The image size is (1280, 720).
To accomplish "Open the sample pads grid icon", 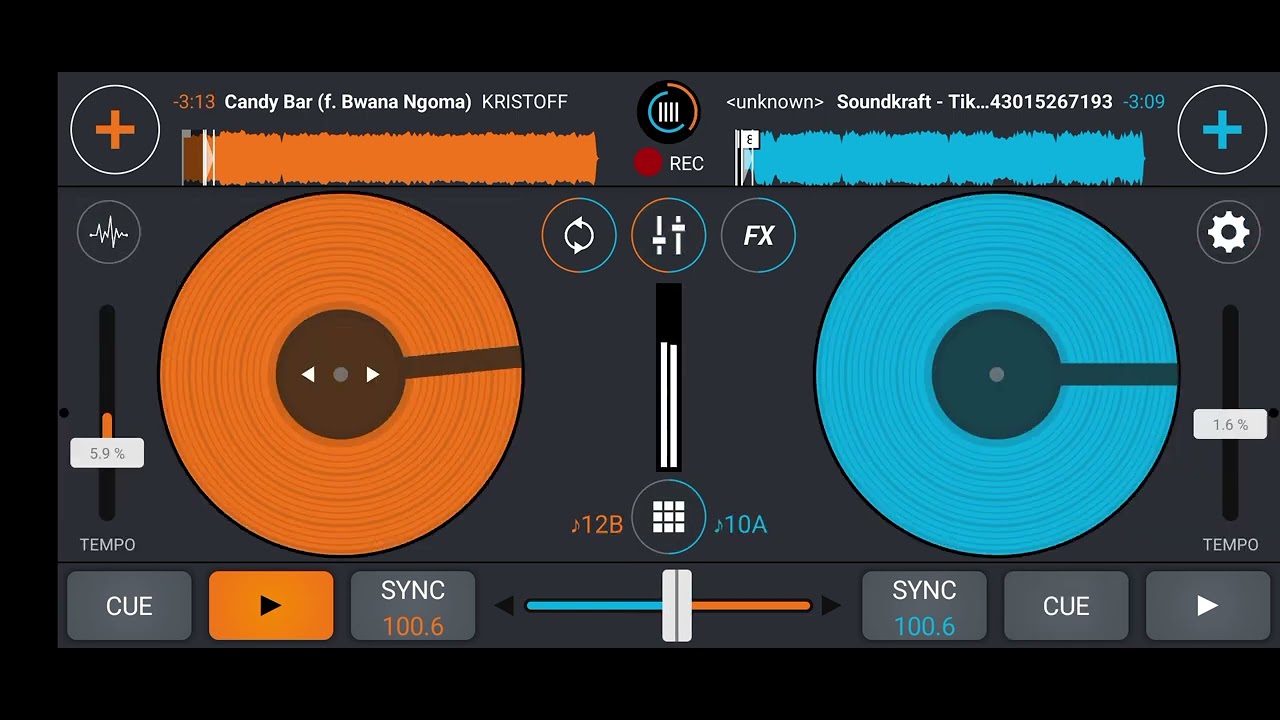I will click(668, 517).
